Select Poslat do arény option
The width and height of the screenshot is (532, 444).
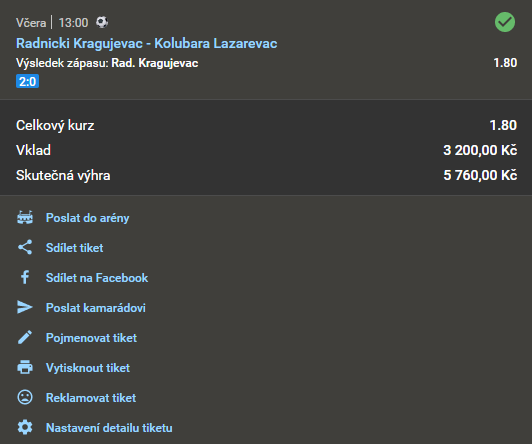(88, 218)
